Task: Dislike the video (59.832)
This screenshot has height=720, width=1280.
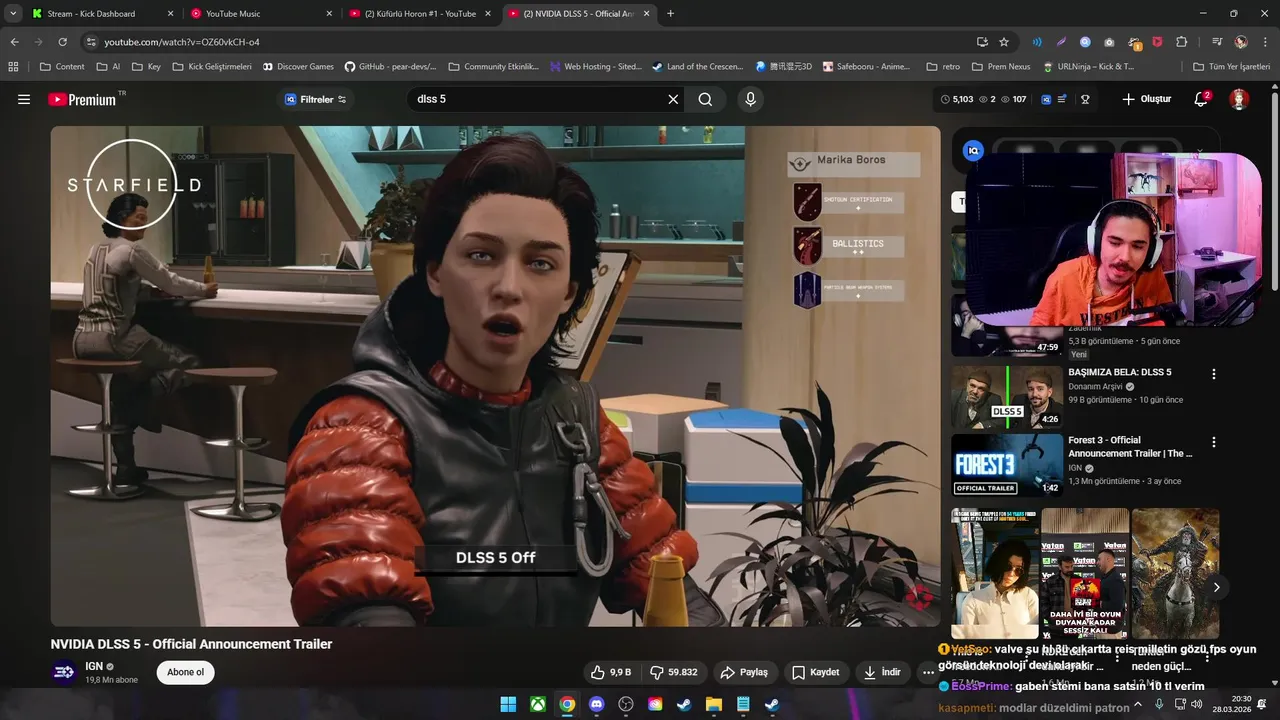Action: click(674, 672)
